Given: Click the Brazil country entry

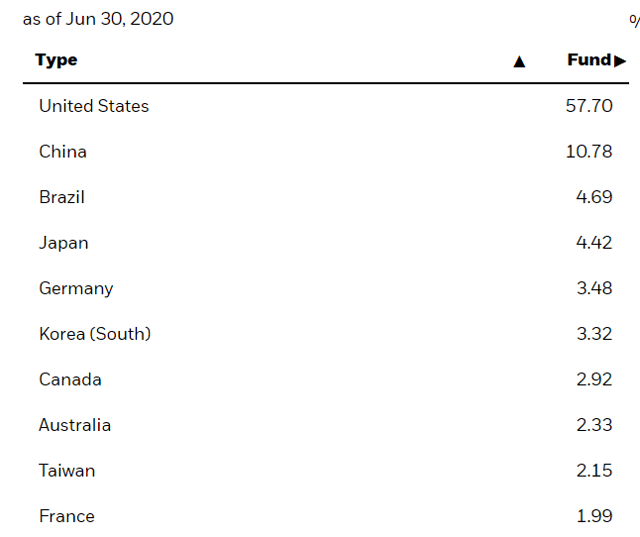Looking at the screenshot, I should point(62,197).
